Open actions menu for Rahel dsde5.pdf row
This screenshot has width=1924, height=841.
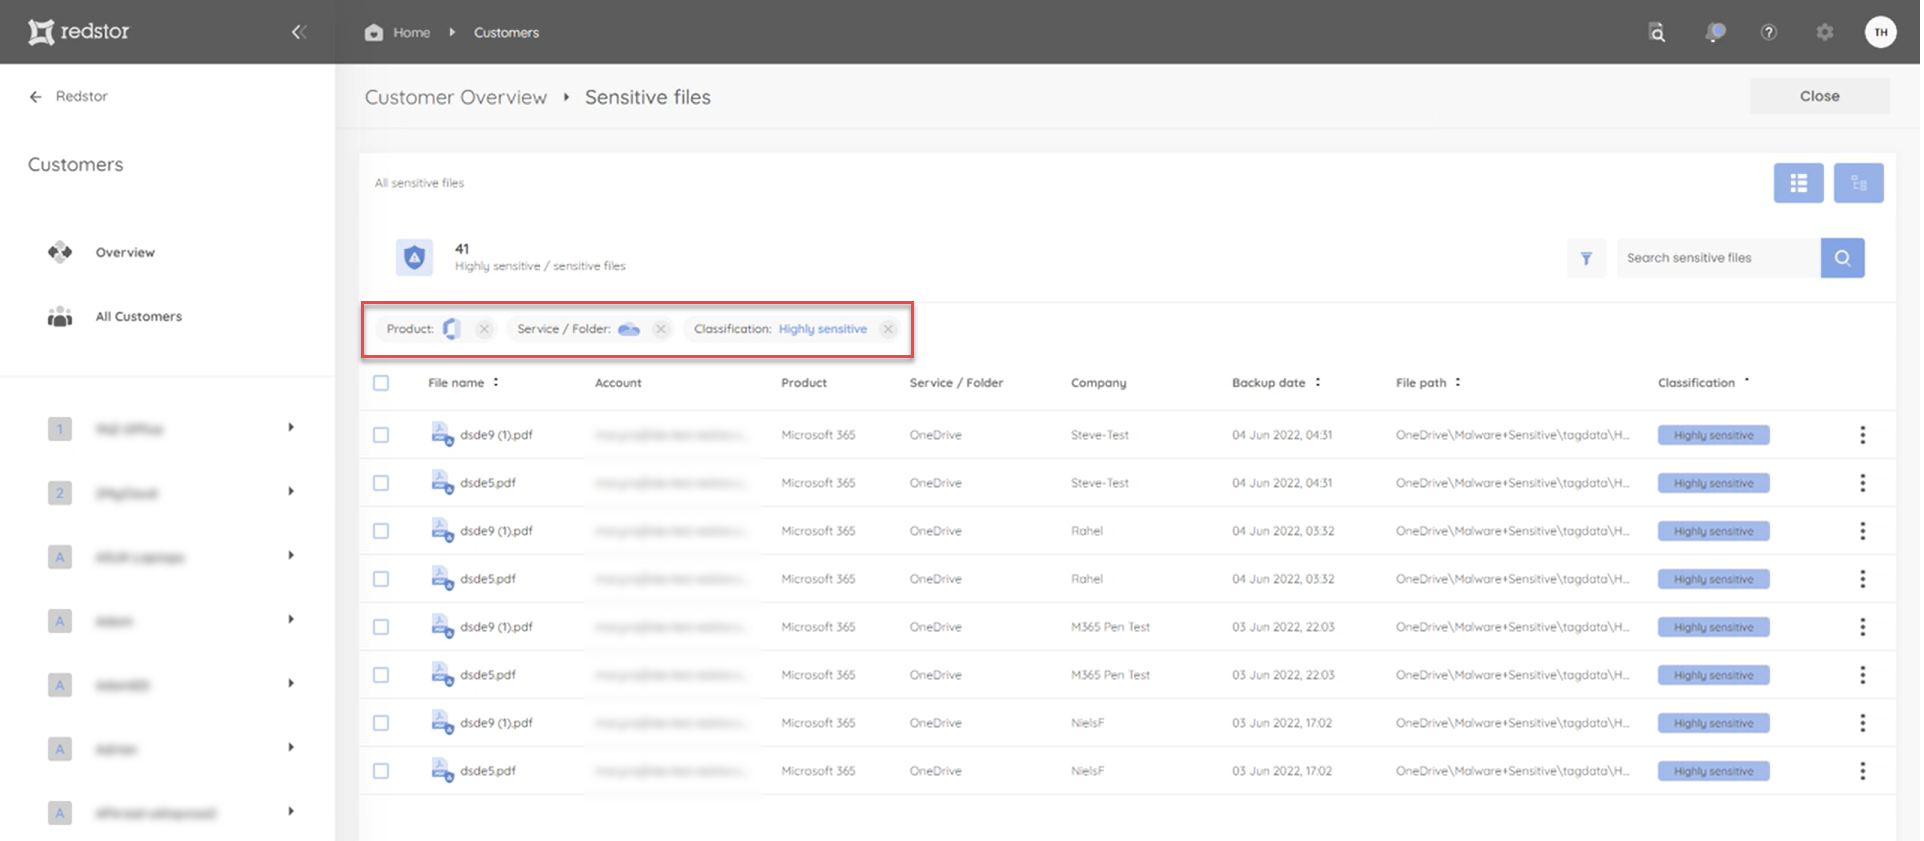point(1862,579)
